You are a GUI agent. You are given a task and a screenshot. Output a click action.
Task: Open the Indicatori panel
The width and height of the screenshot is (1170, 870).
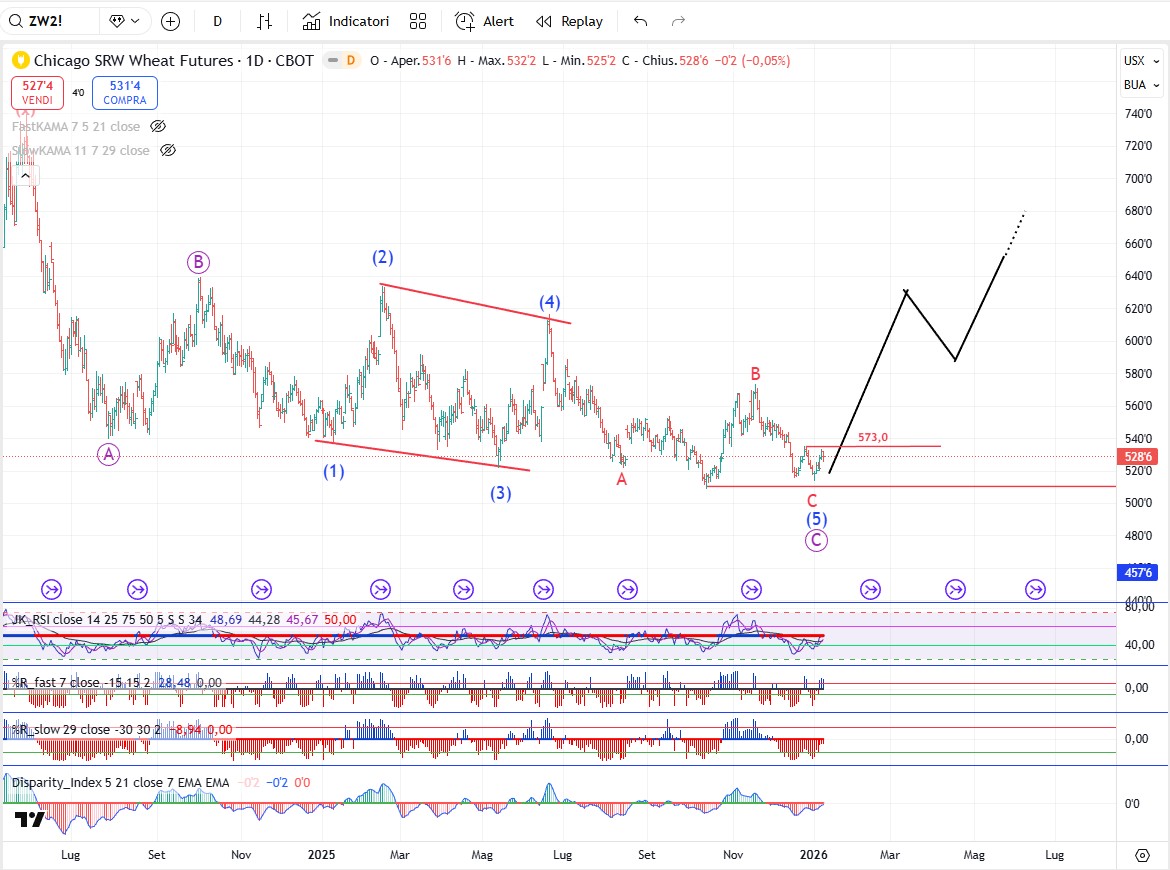click(345, 21)
